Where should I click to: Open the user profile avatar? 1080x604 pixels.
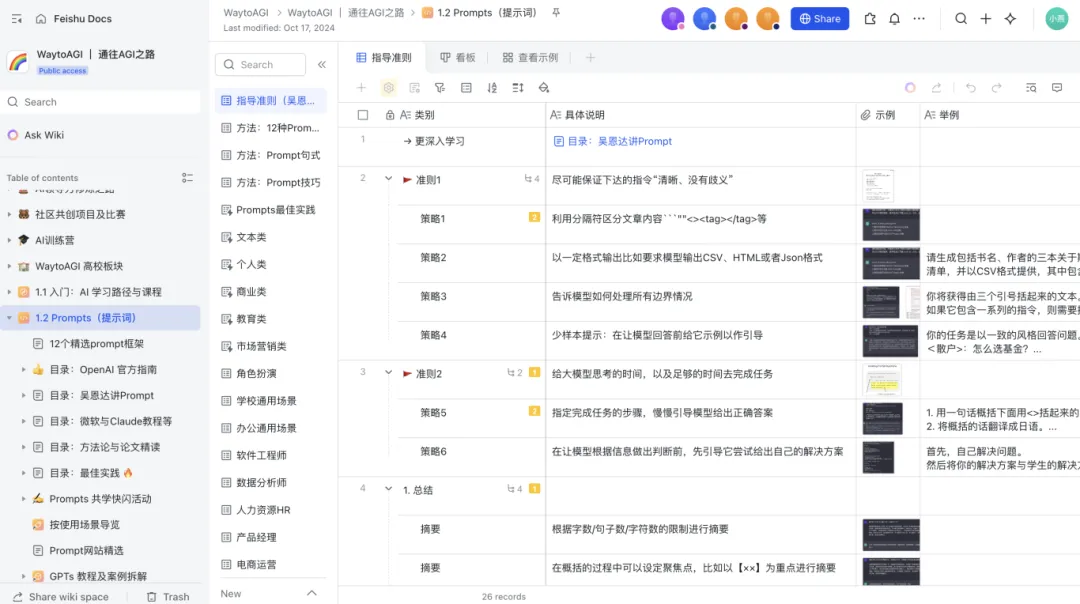pos(1057,19)
